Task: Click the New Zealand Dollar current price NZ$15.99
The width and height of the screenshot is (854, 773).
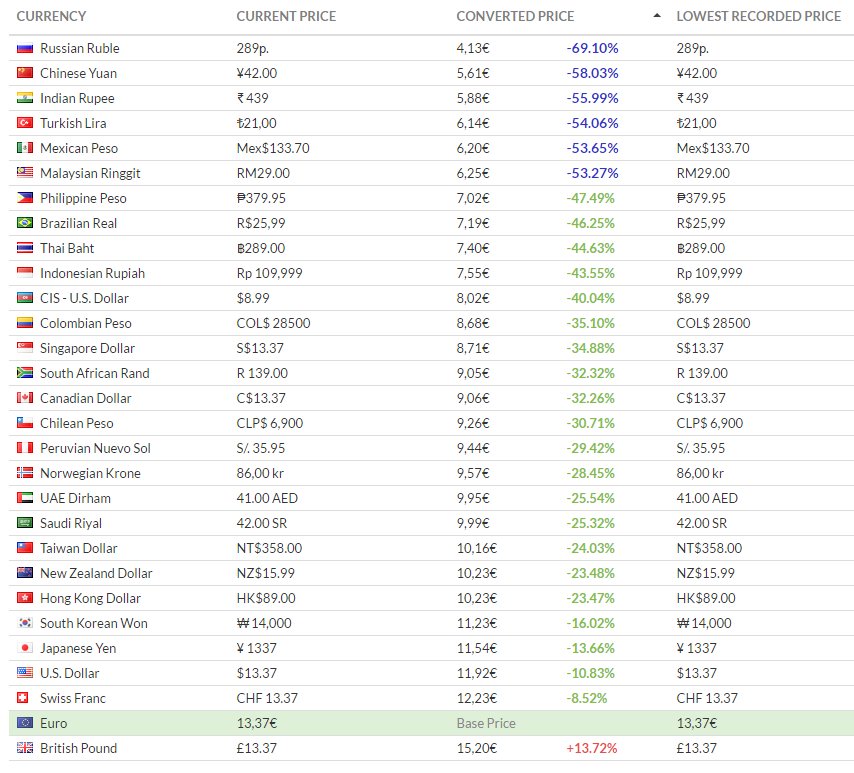Action: pyautogui.click(x=265, y=574)
